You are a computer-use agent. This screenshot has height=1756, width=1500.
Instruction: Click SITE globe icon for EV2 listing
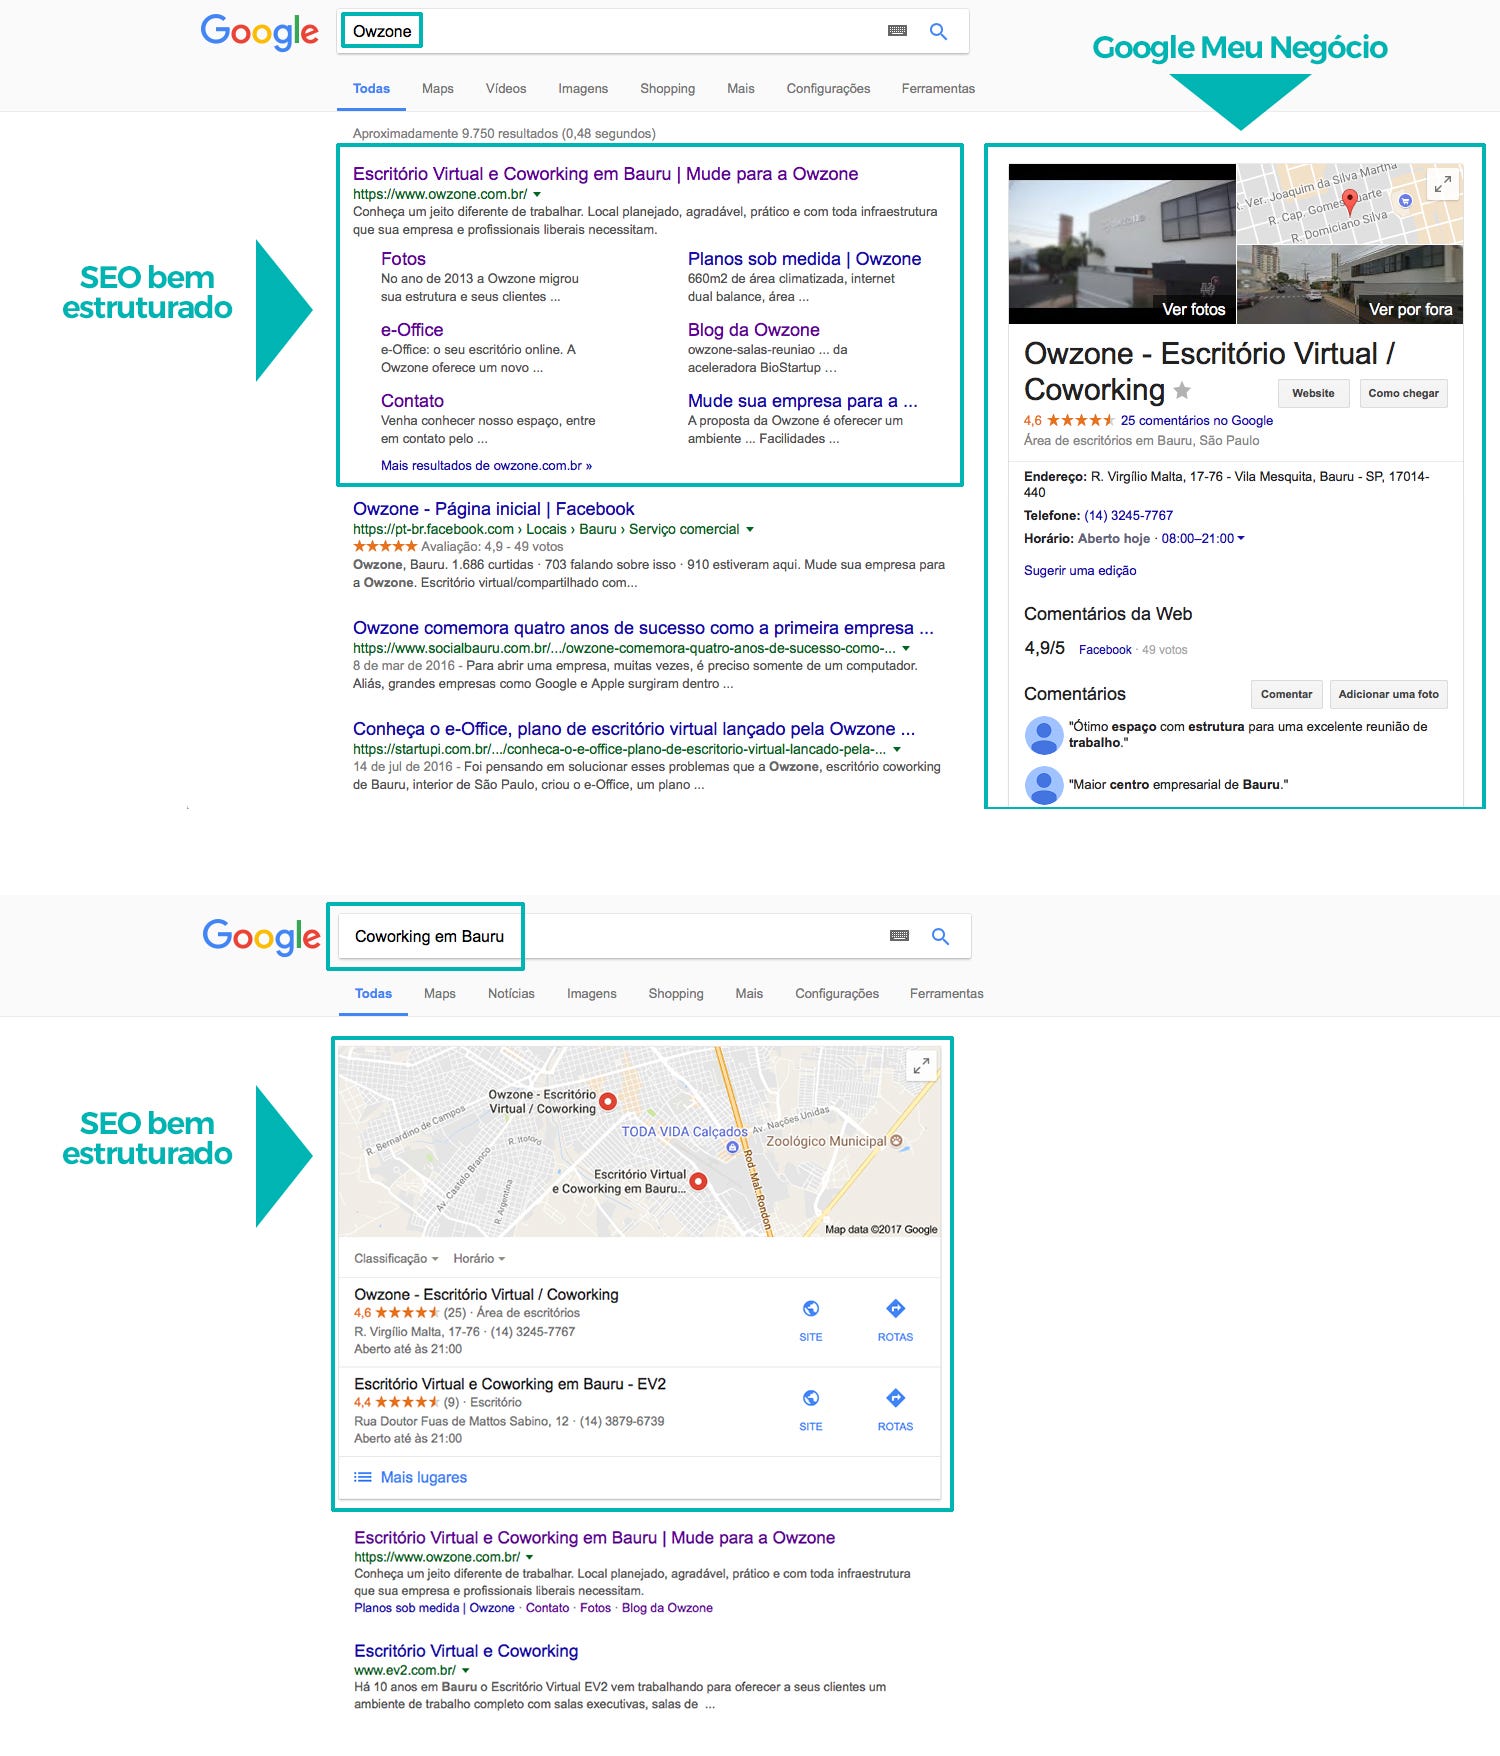point(811,1398)
